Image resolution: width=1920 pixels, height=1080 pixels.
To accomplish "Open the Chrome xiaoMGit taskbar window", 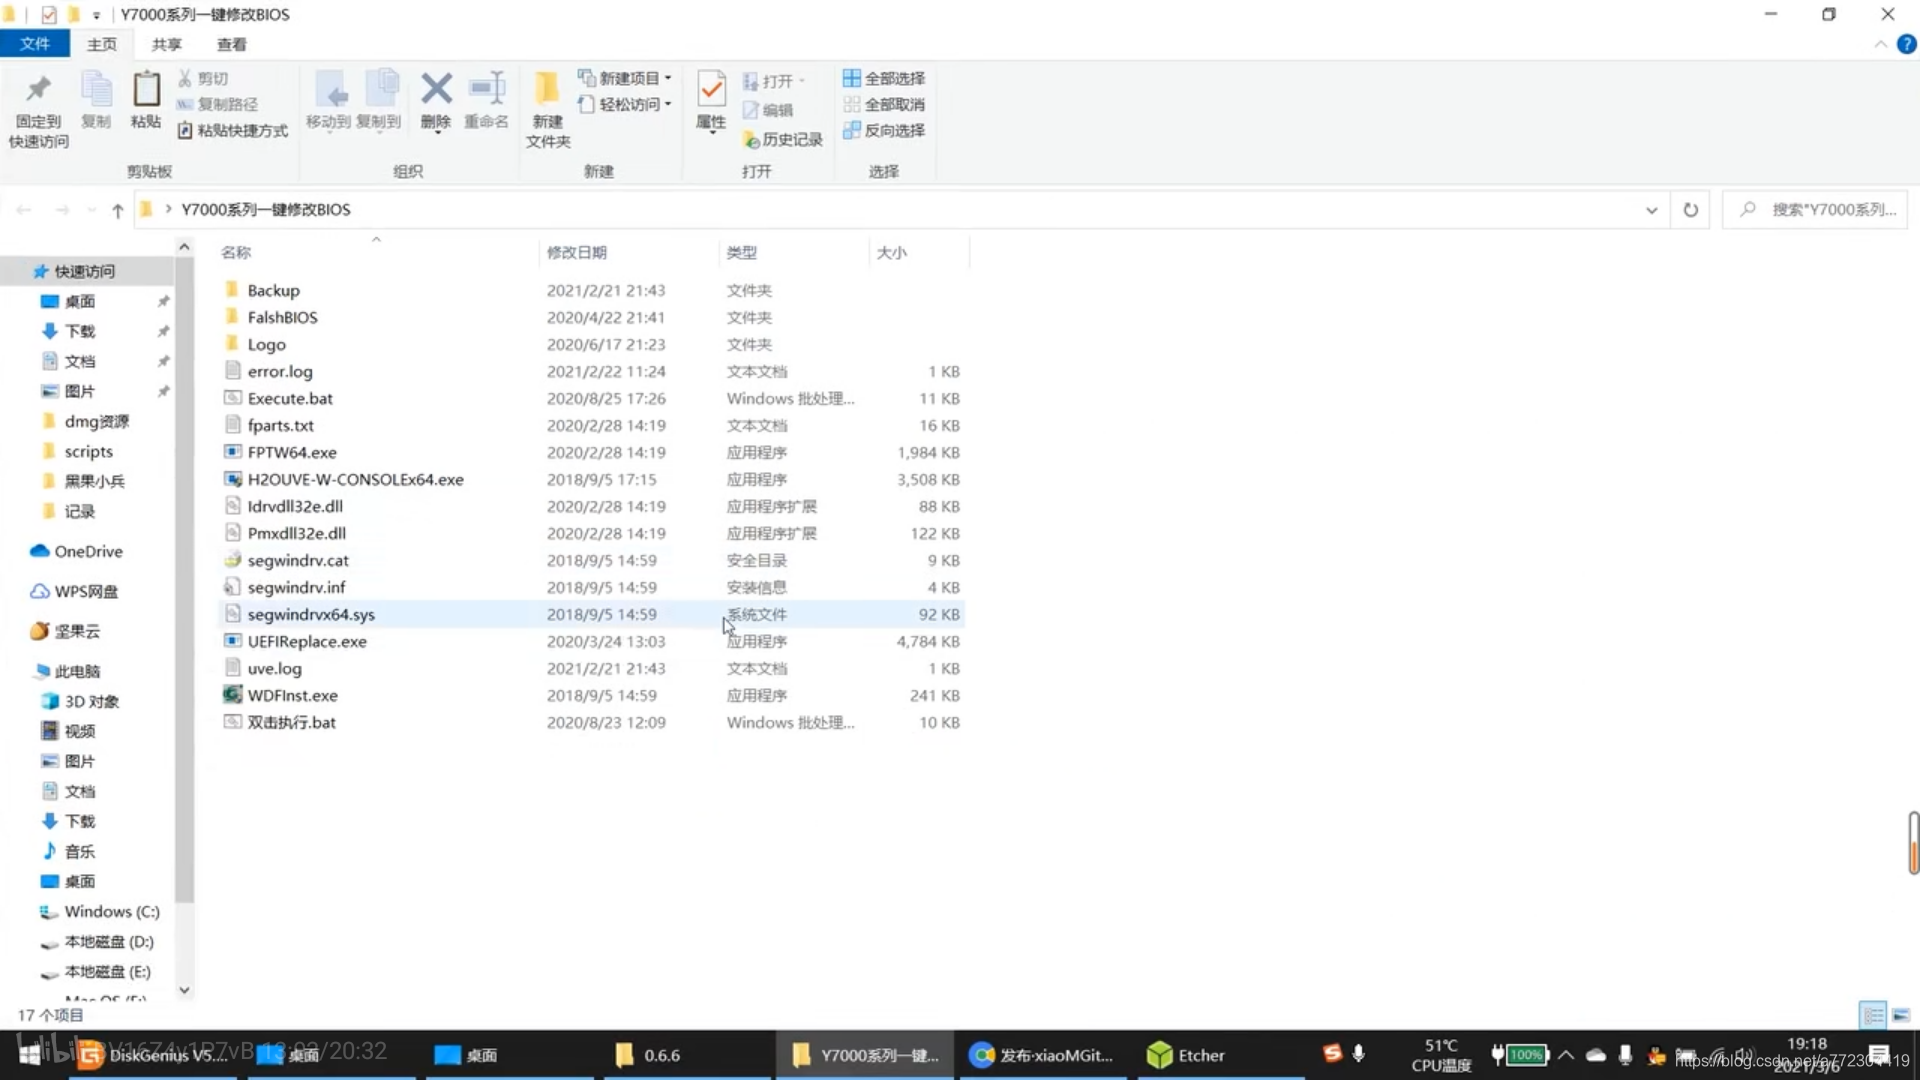I will [1041, 1055].
